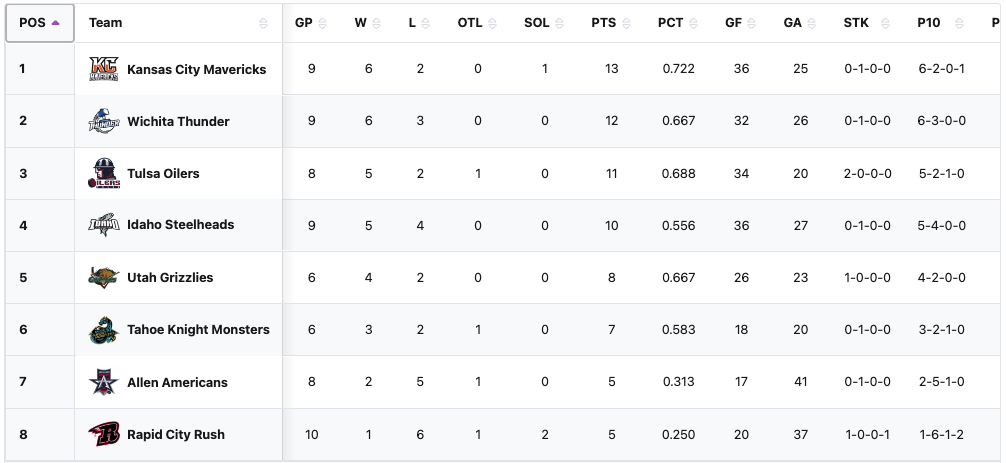Click the Utah Grizzlies team logo

click(x=104, y=277)
